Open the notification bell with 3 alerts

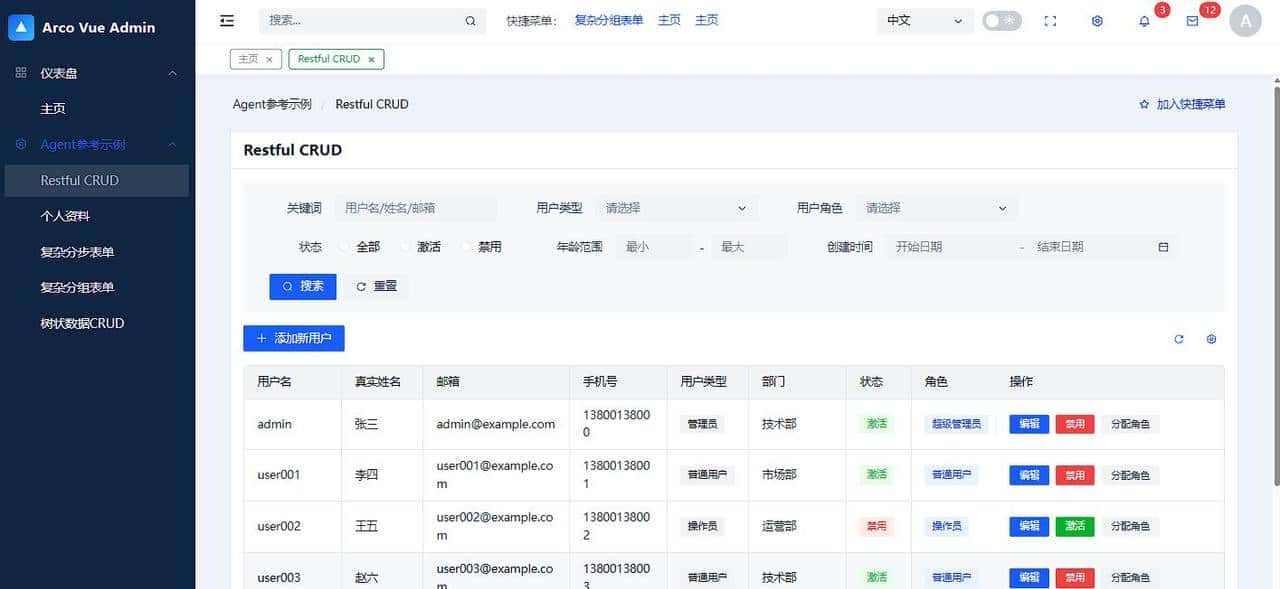point(1145,20)
